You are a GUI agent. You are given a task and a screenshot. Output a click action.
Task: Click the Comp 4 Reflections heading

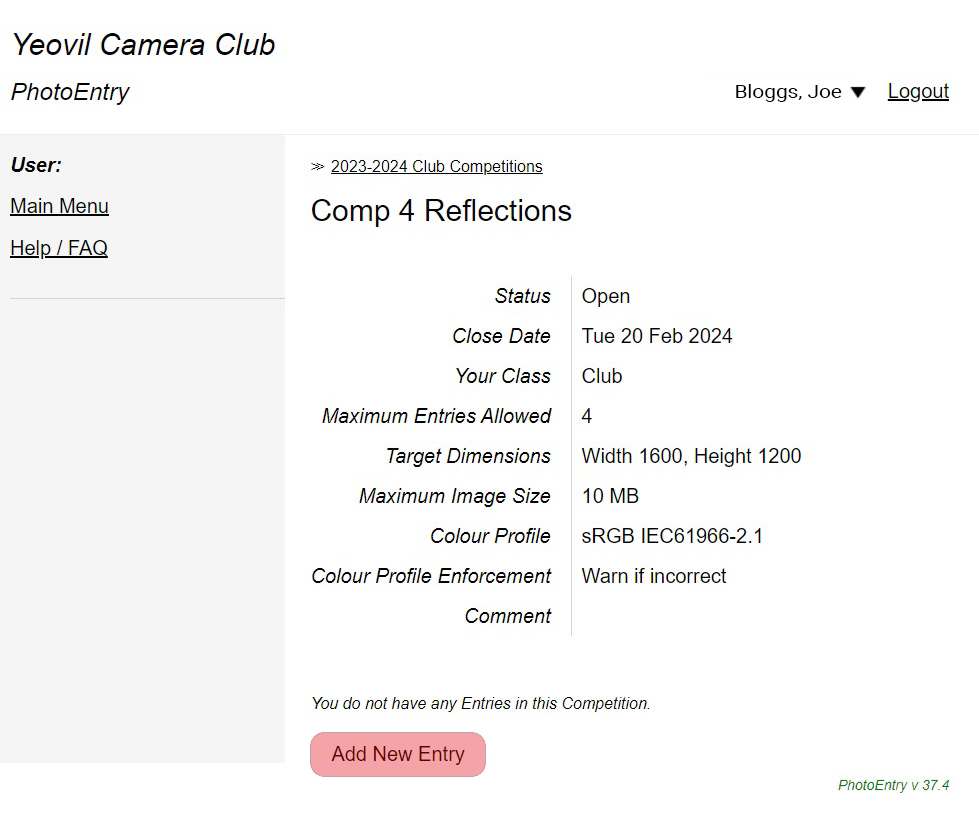441,211
